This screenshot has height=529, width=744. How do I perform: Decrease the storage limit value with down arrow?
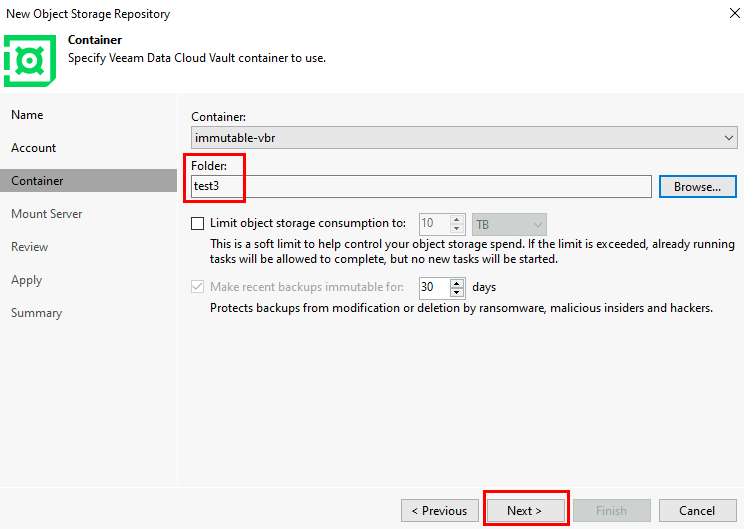pyautogui.click(x=456, y=229)
